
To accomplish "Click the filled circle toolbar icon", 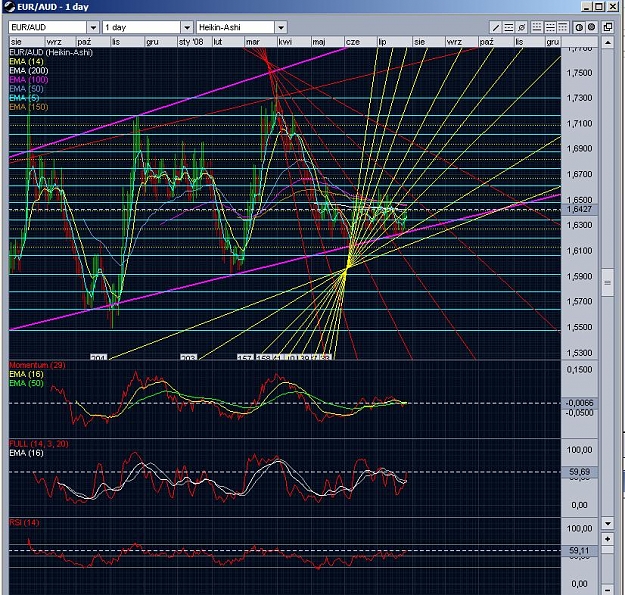I will tap(592, 27).
